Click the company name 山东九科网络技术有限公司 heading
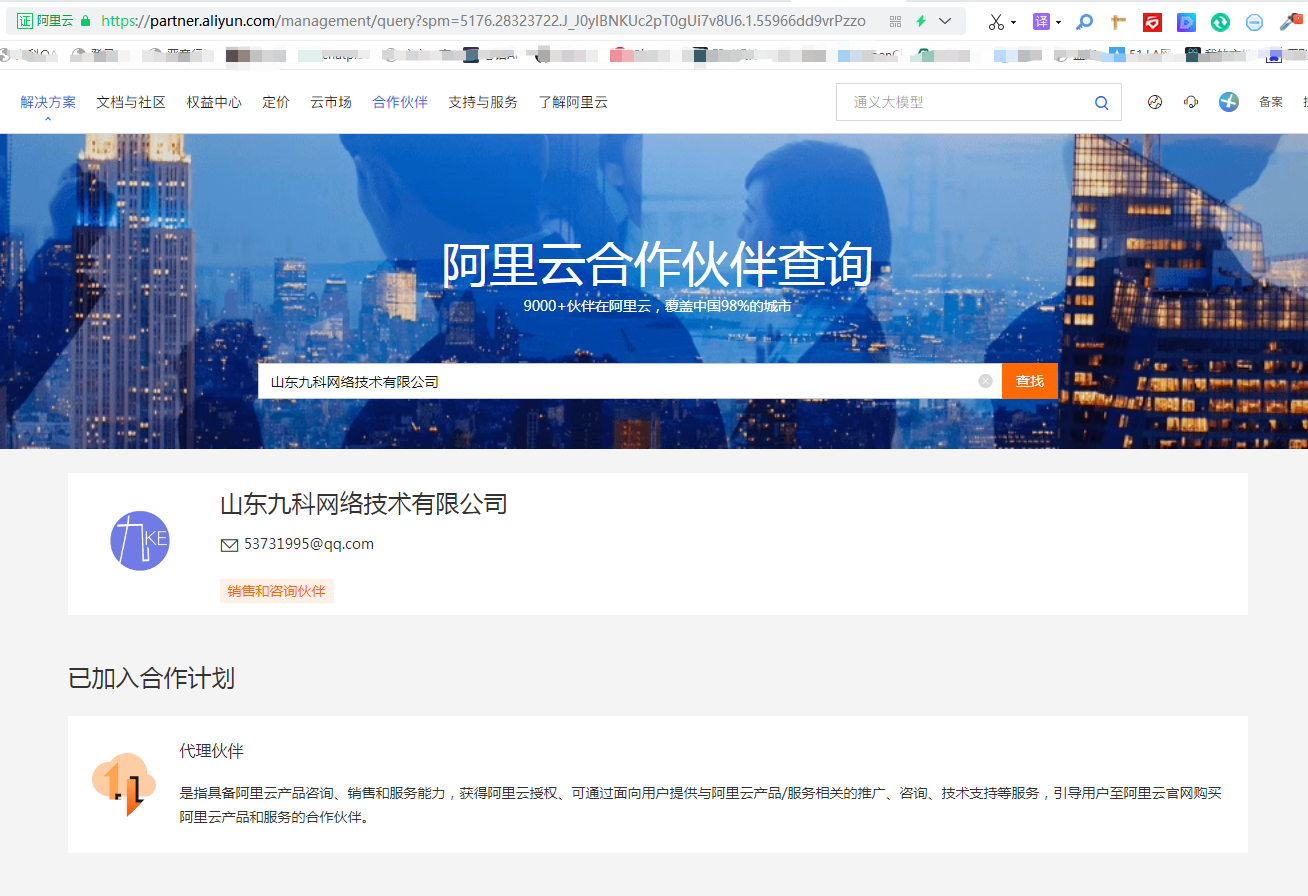The image size is (1308, 896). tap(364, 504)
